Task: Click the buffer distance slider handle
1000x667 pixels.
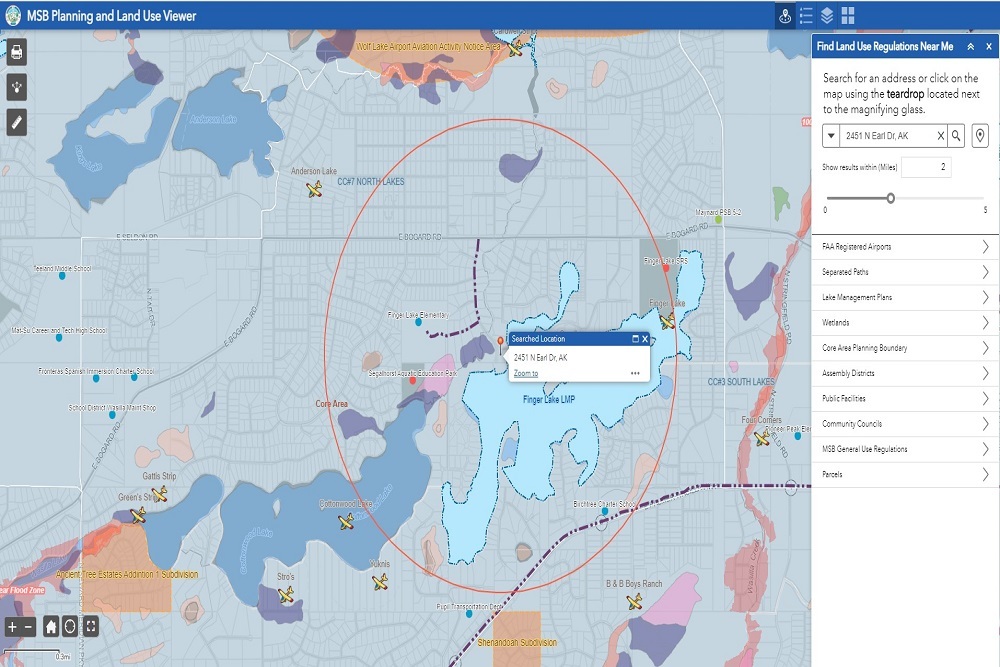Action: [890, 198]
